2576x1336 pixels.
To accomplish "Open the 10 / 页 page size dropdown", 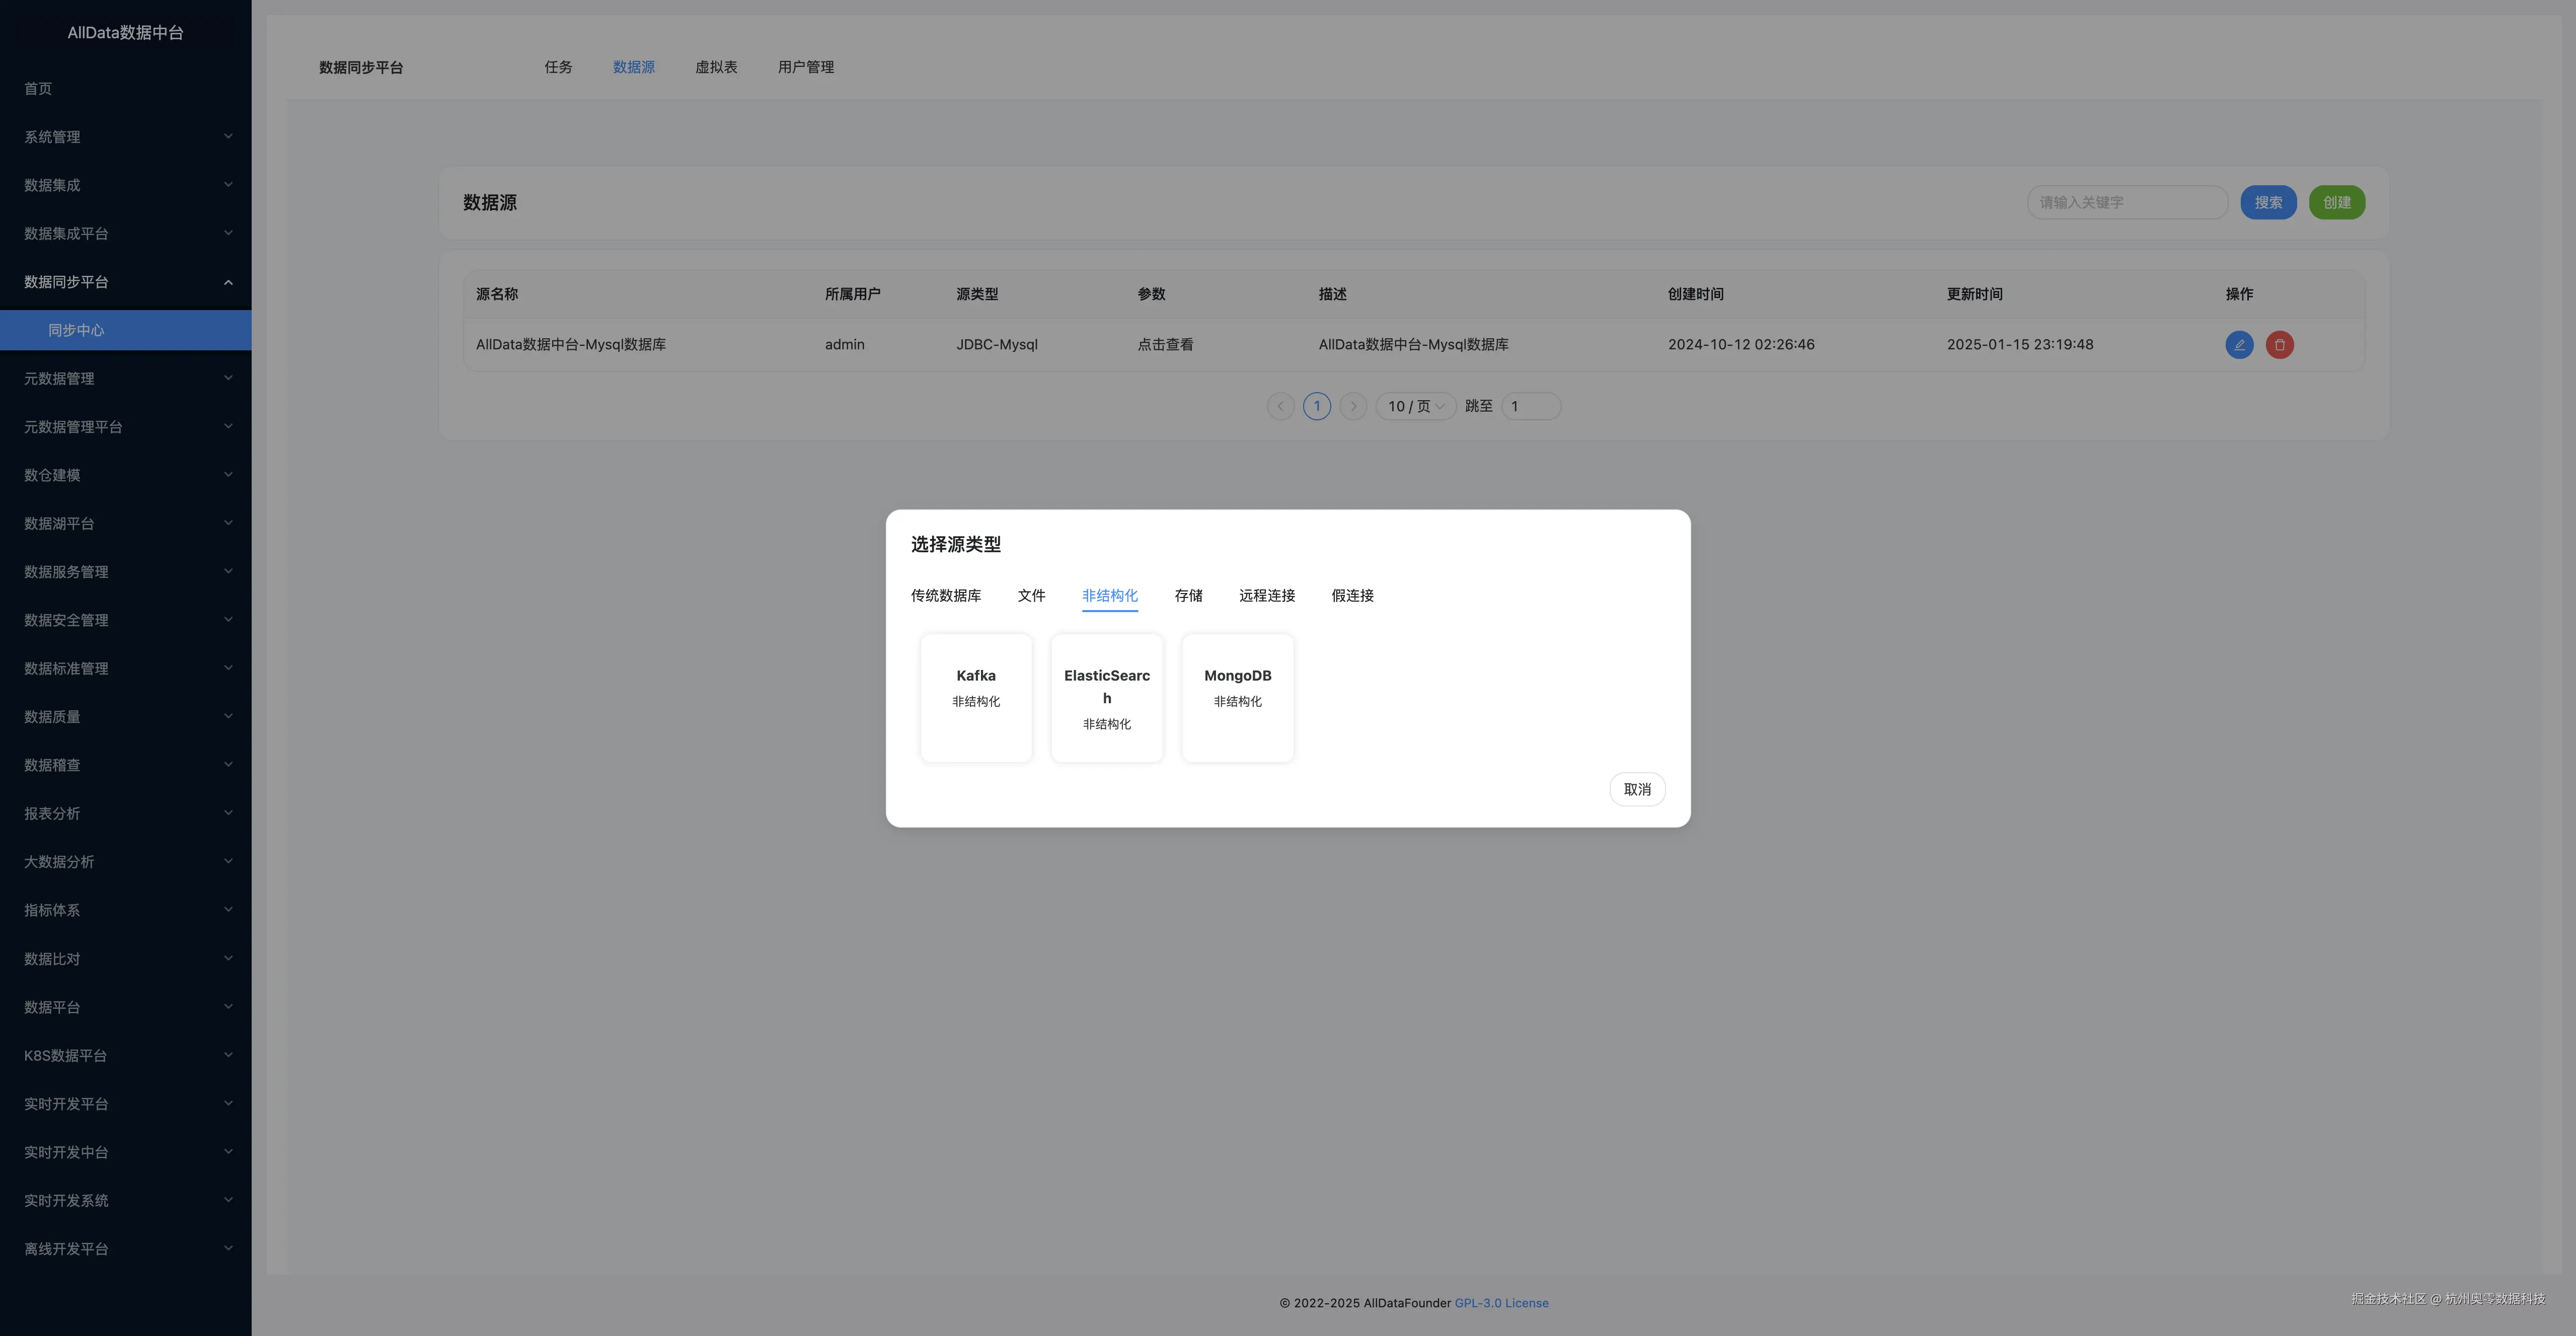I will (x=1415, y=406).
